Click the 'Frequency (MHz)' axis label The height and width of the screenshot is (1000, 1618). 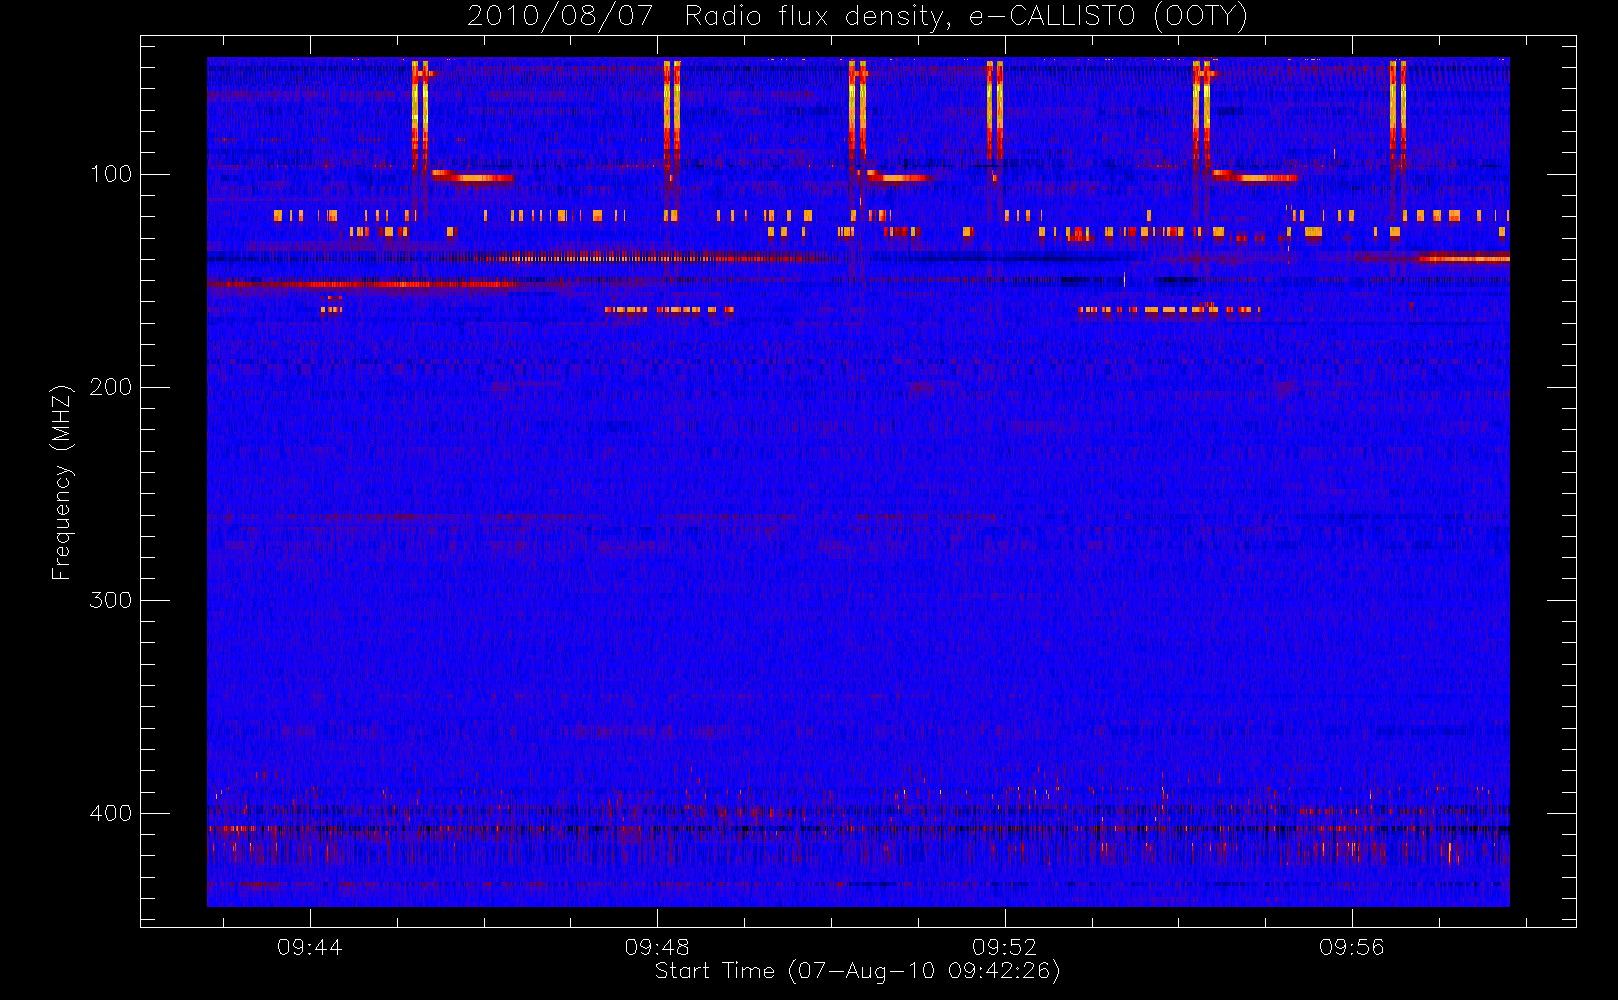62,482
